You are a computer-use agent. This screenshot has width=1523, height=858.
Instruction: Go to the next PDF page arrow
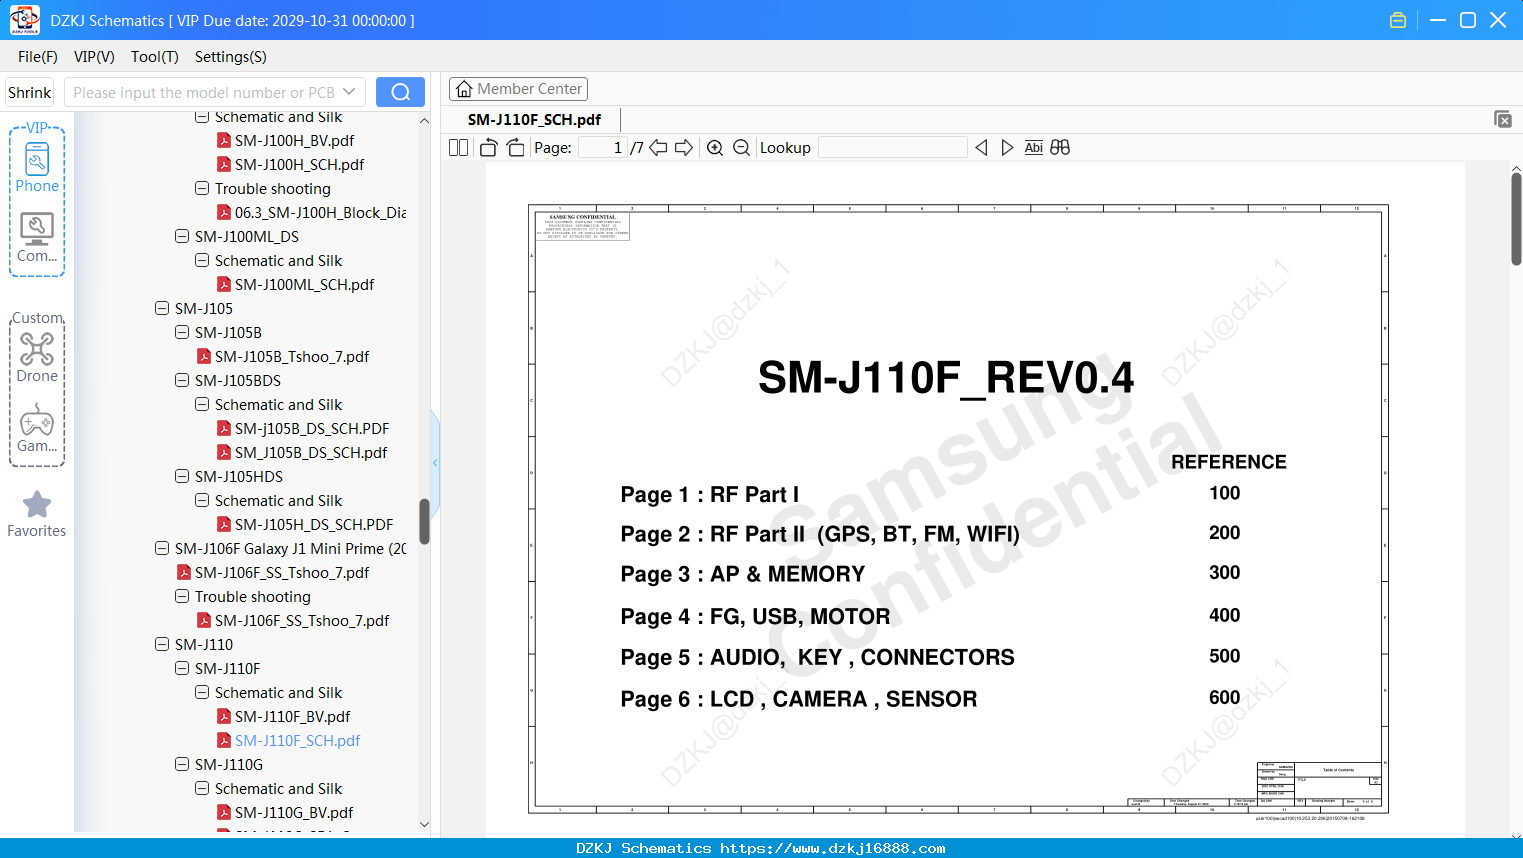pos(684,148)
